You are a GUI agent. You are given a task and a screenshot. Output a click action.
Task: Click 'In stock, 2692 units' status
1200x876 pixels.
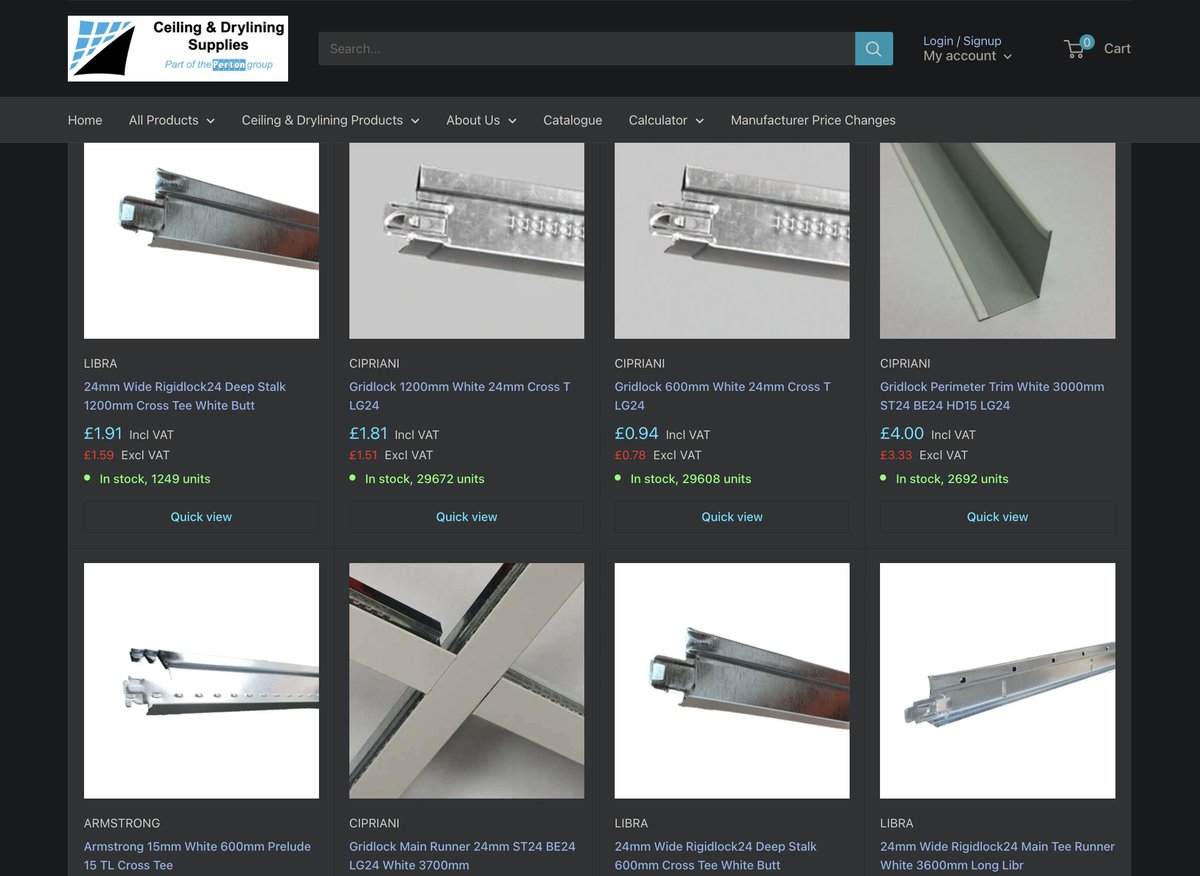click(952, 479)
